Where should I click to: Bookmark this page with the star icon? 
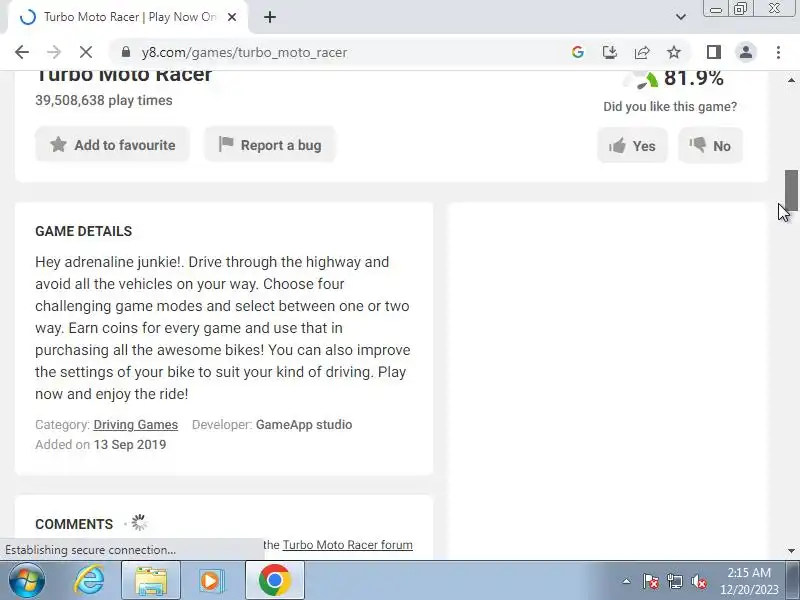pos(674,52)
